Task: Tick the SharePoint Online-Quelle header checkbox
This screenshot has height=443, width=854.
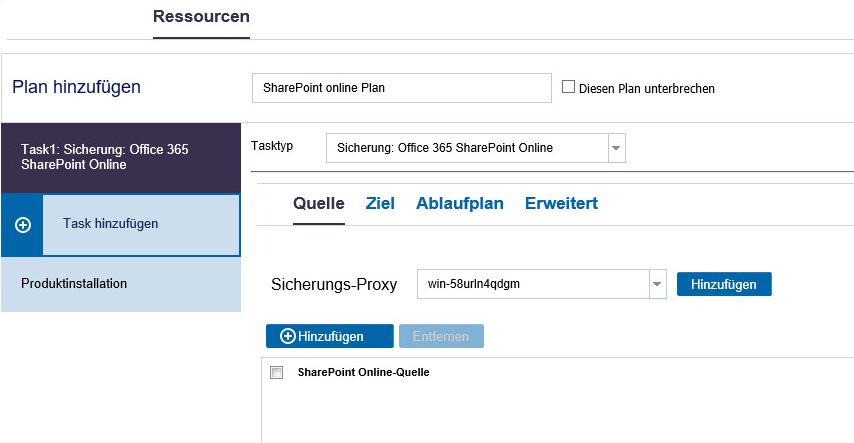Action: [x=277, y=373]
